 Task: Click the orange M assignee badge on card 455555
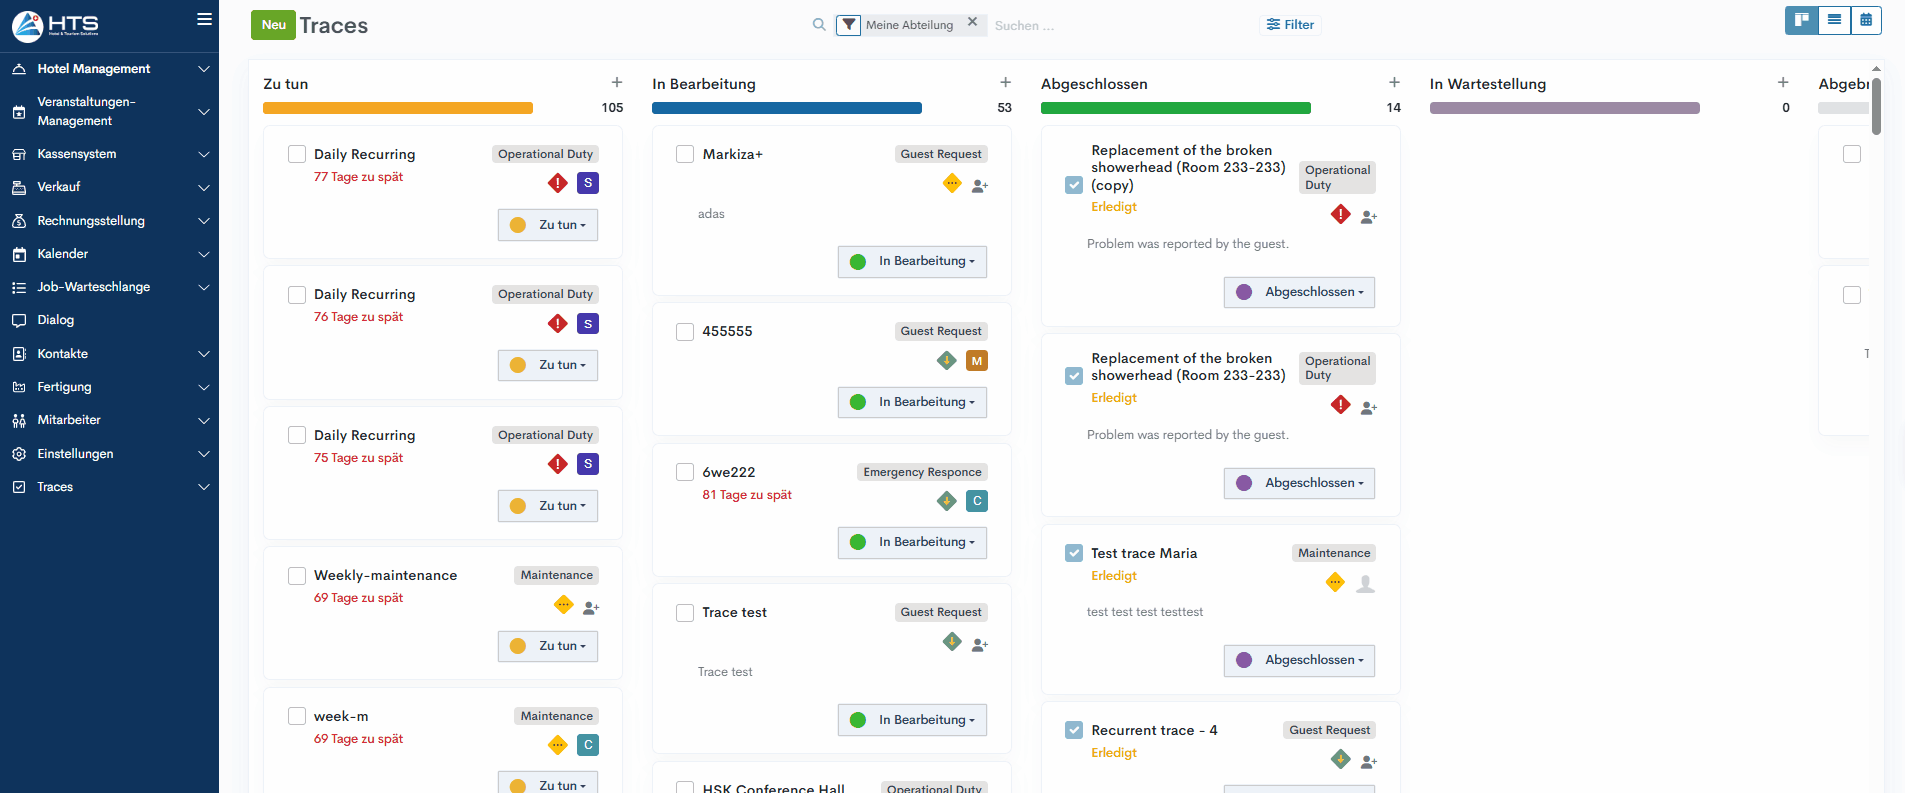pyautogui.click(x=977, y=361)
